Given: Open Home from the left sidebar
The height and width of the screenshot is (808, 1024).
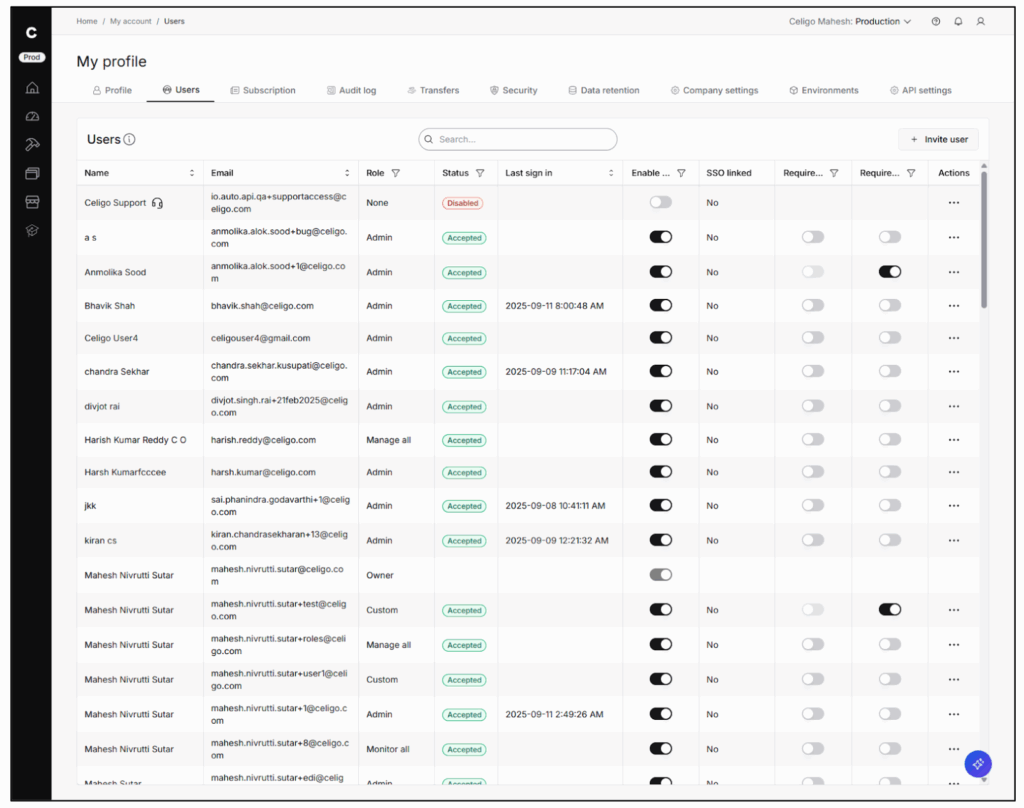Looking at the screenshot, I should tap(32, 88).
